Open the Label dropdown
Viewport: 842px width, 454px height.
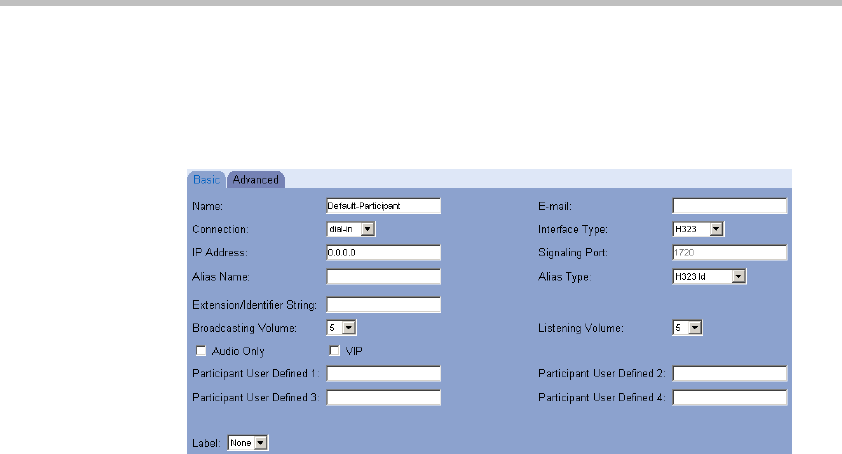[x=248, y=443]
